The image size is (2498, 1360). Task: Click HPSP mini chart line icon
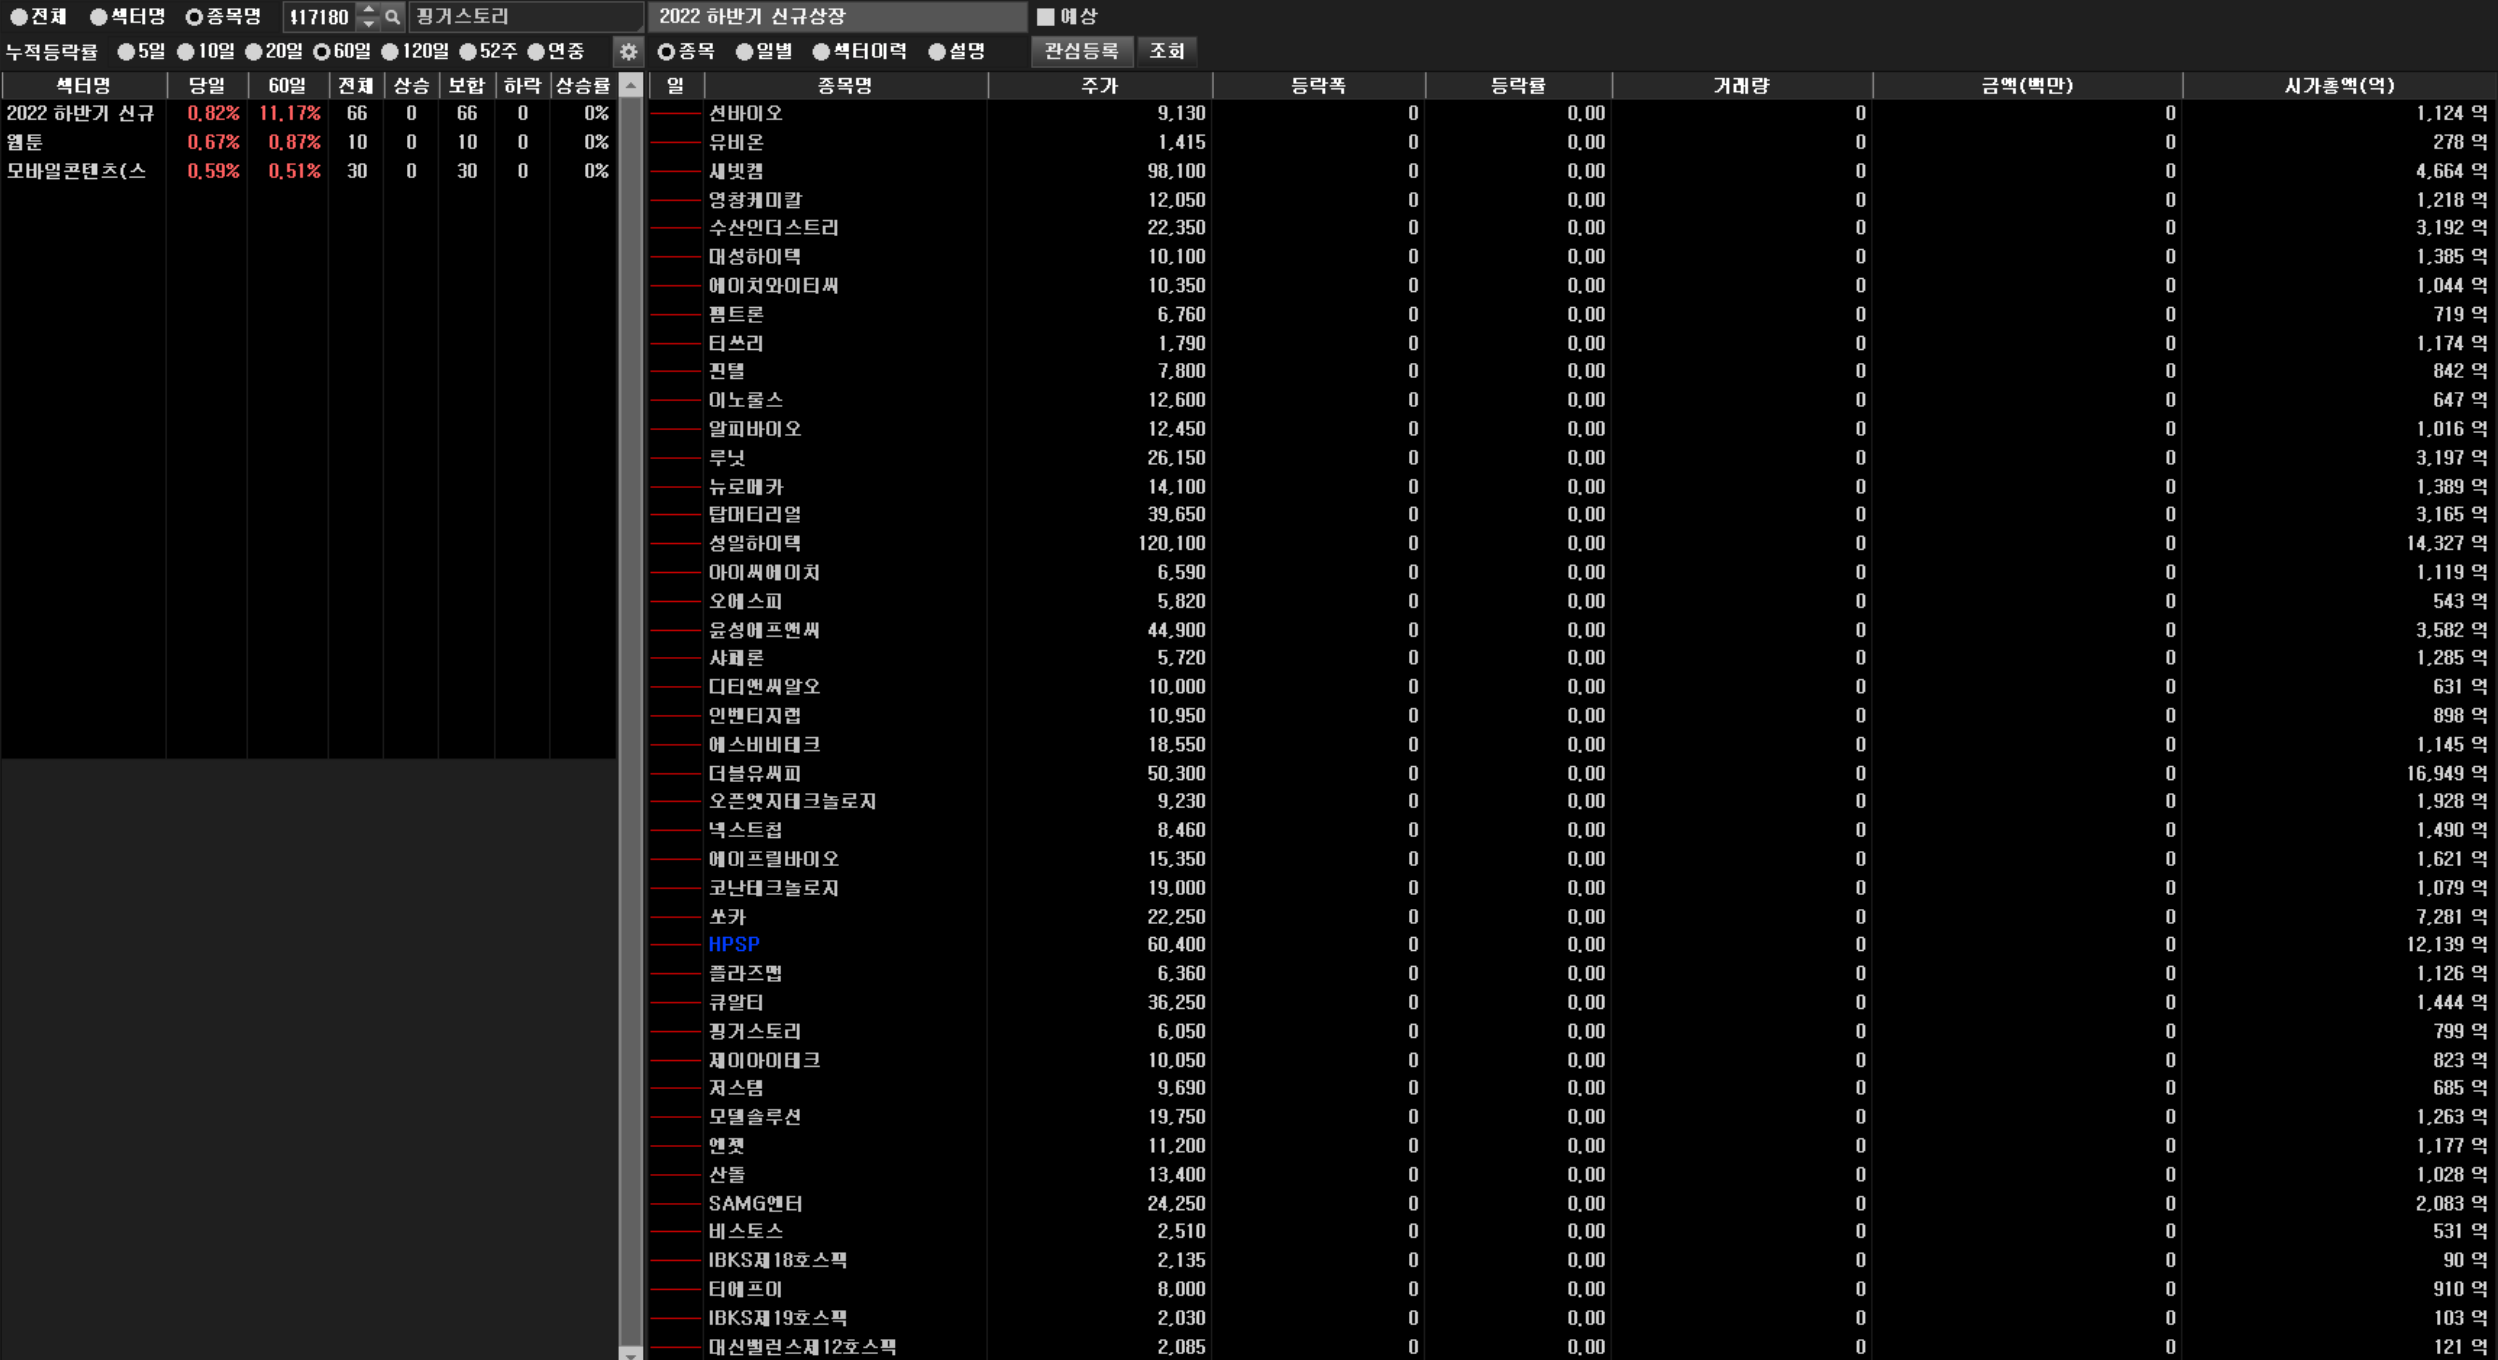coord(676,945)
